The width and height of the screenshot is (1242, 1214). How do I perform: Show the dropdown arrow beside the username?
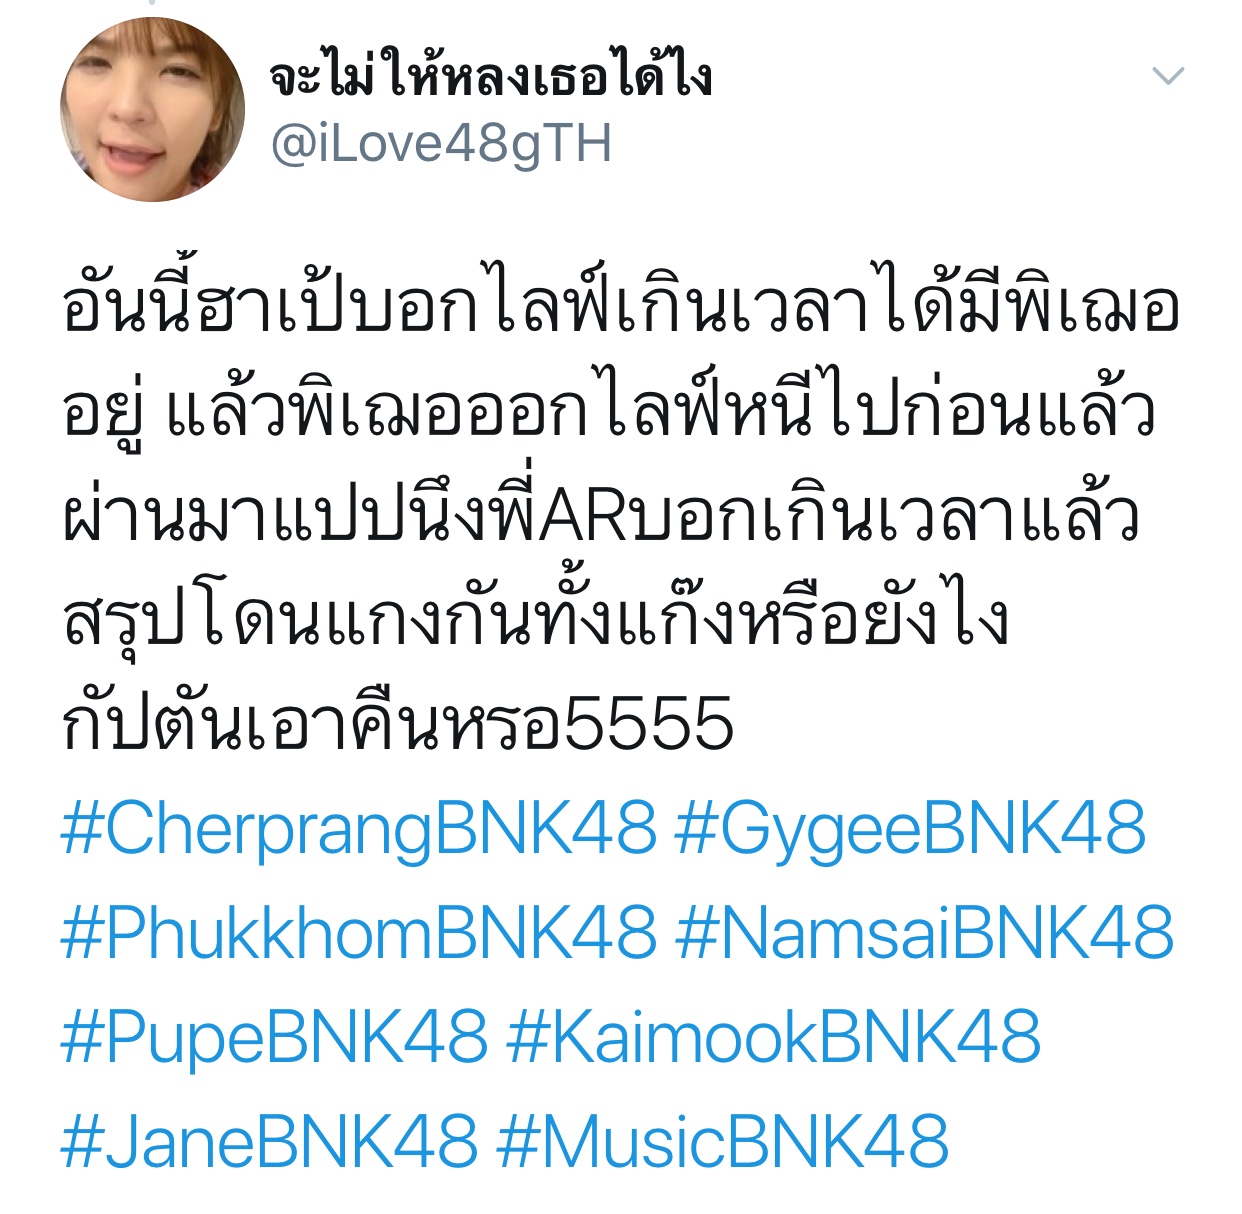1168,76
